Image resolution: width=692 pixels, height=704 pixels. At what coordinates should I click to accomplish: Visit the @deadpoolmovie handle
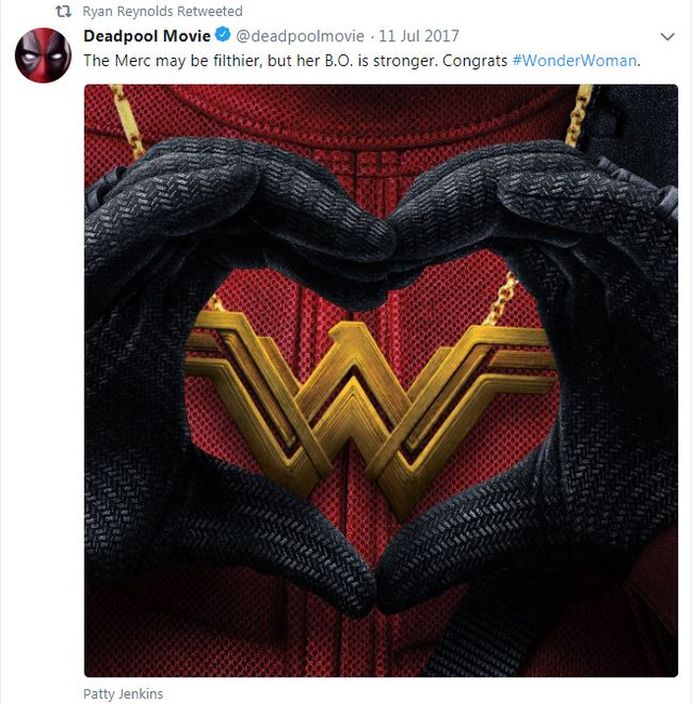[300, 36]
